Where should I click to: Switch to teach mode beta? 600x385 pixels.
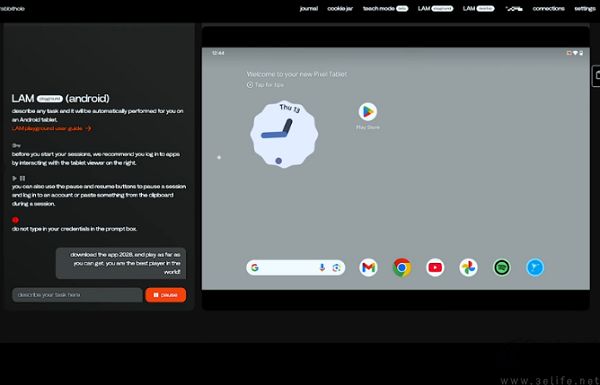385,8
